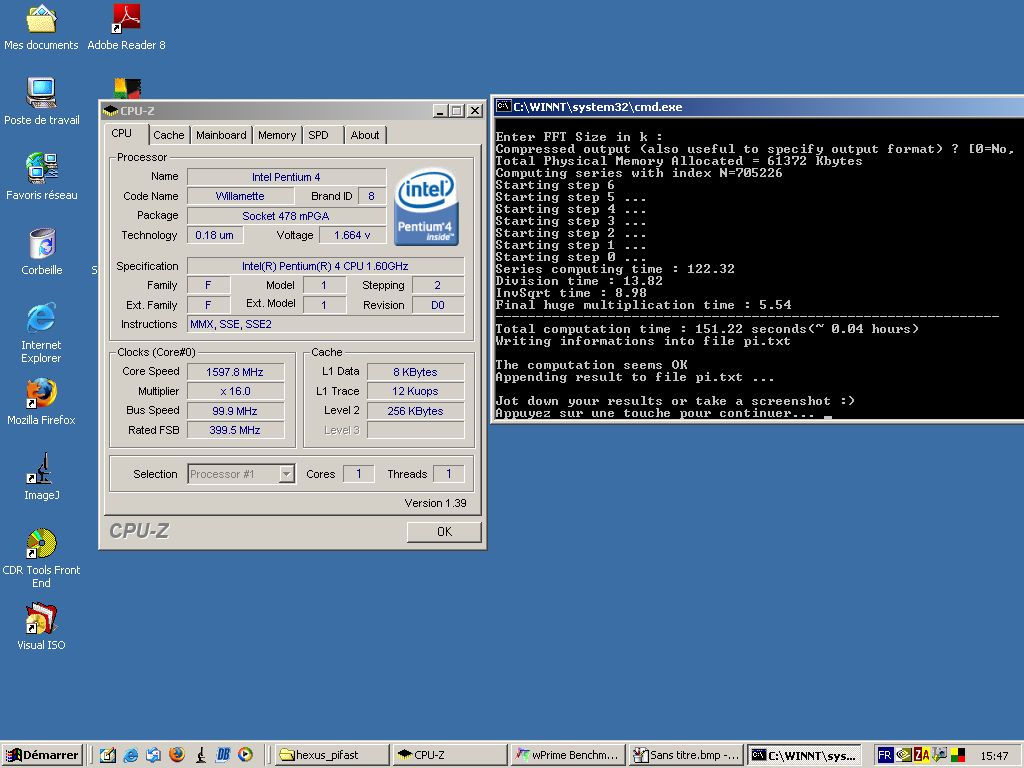
Task: Click the CPU-Z title bar chip icon
Action: (110, 110)
